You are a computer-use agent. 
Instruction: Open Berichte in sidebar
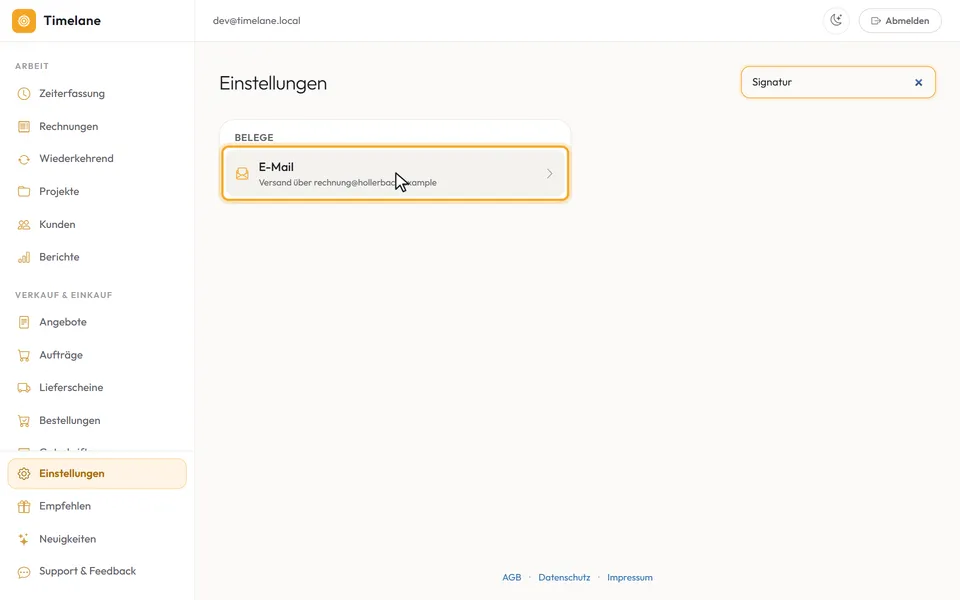point(97,257)
